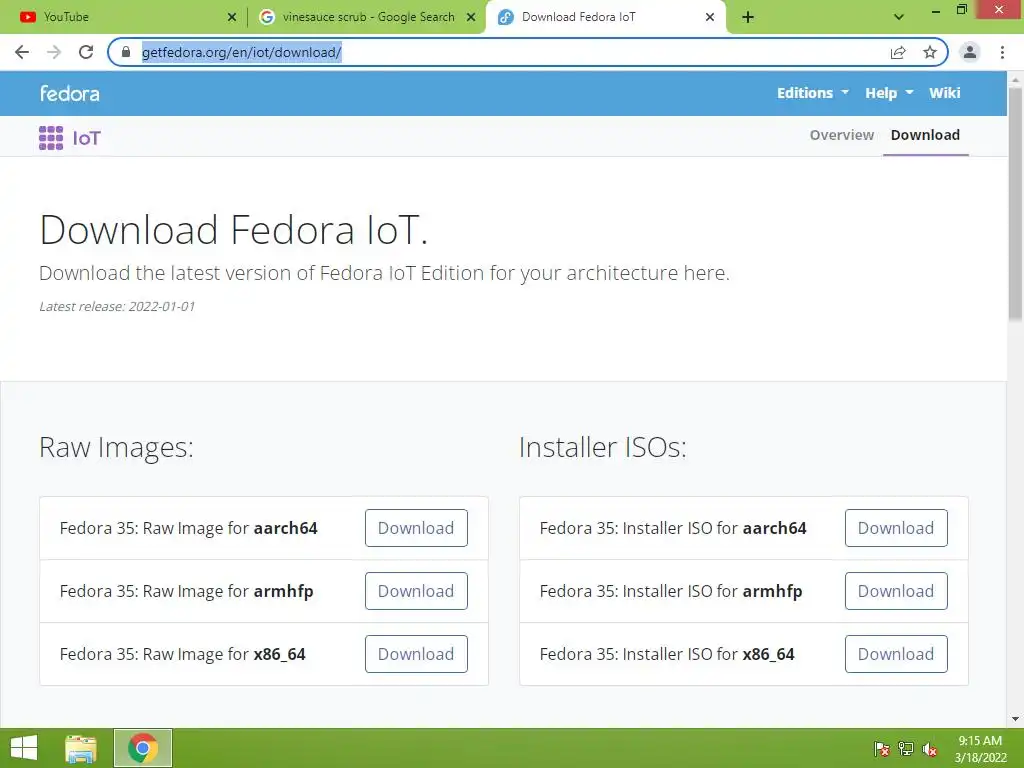Select the Download nav item
The width and height of the screenshot is (1024, 768).
925,135
